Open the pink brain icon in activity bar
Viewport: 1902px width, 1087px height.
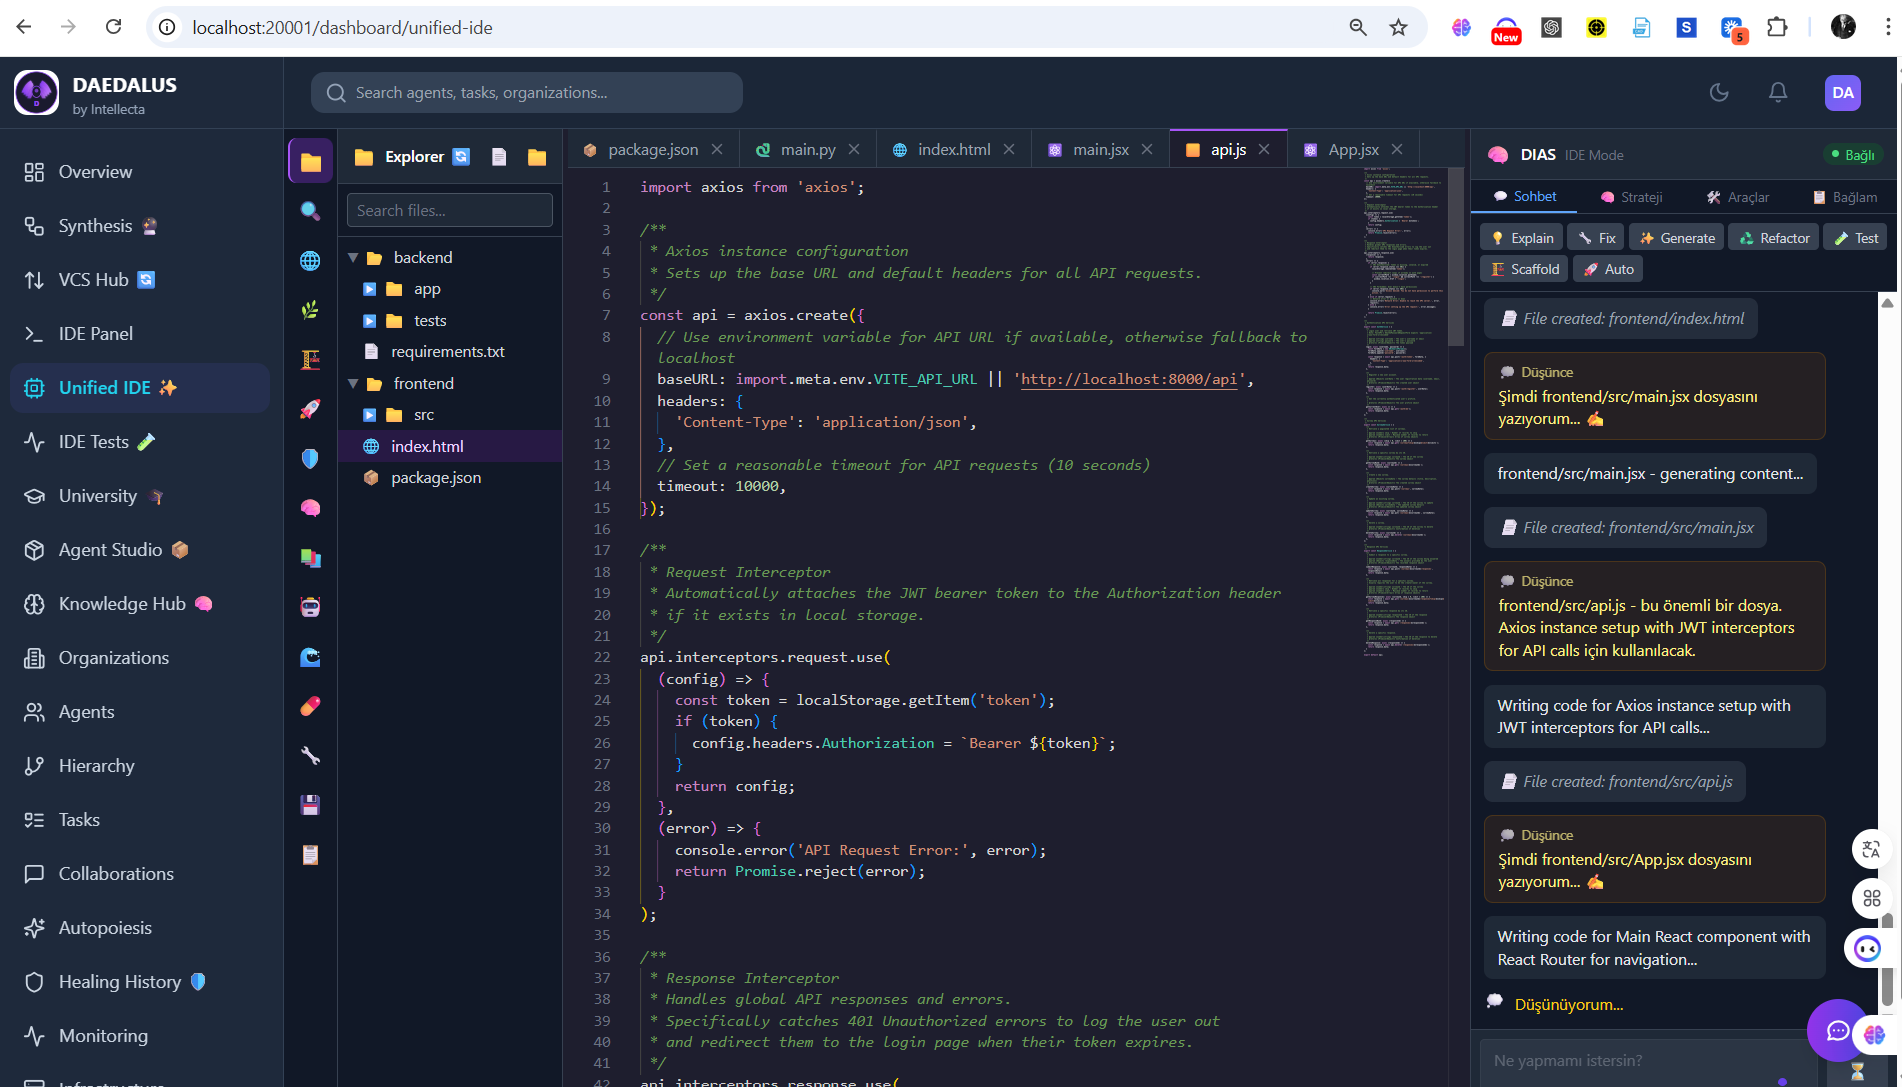point(310,508)
